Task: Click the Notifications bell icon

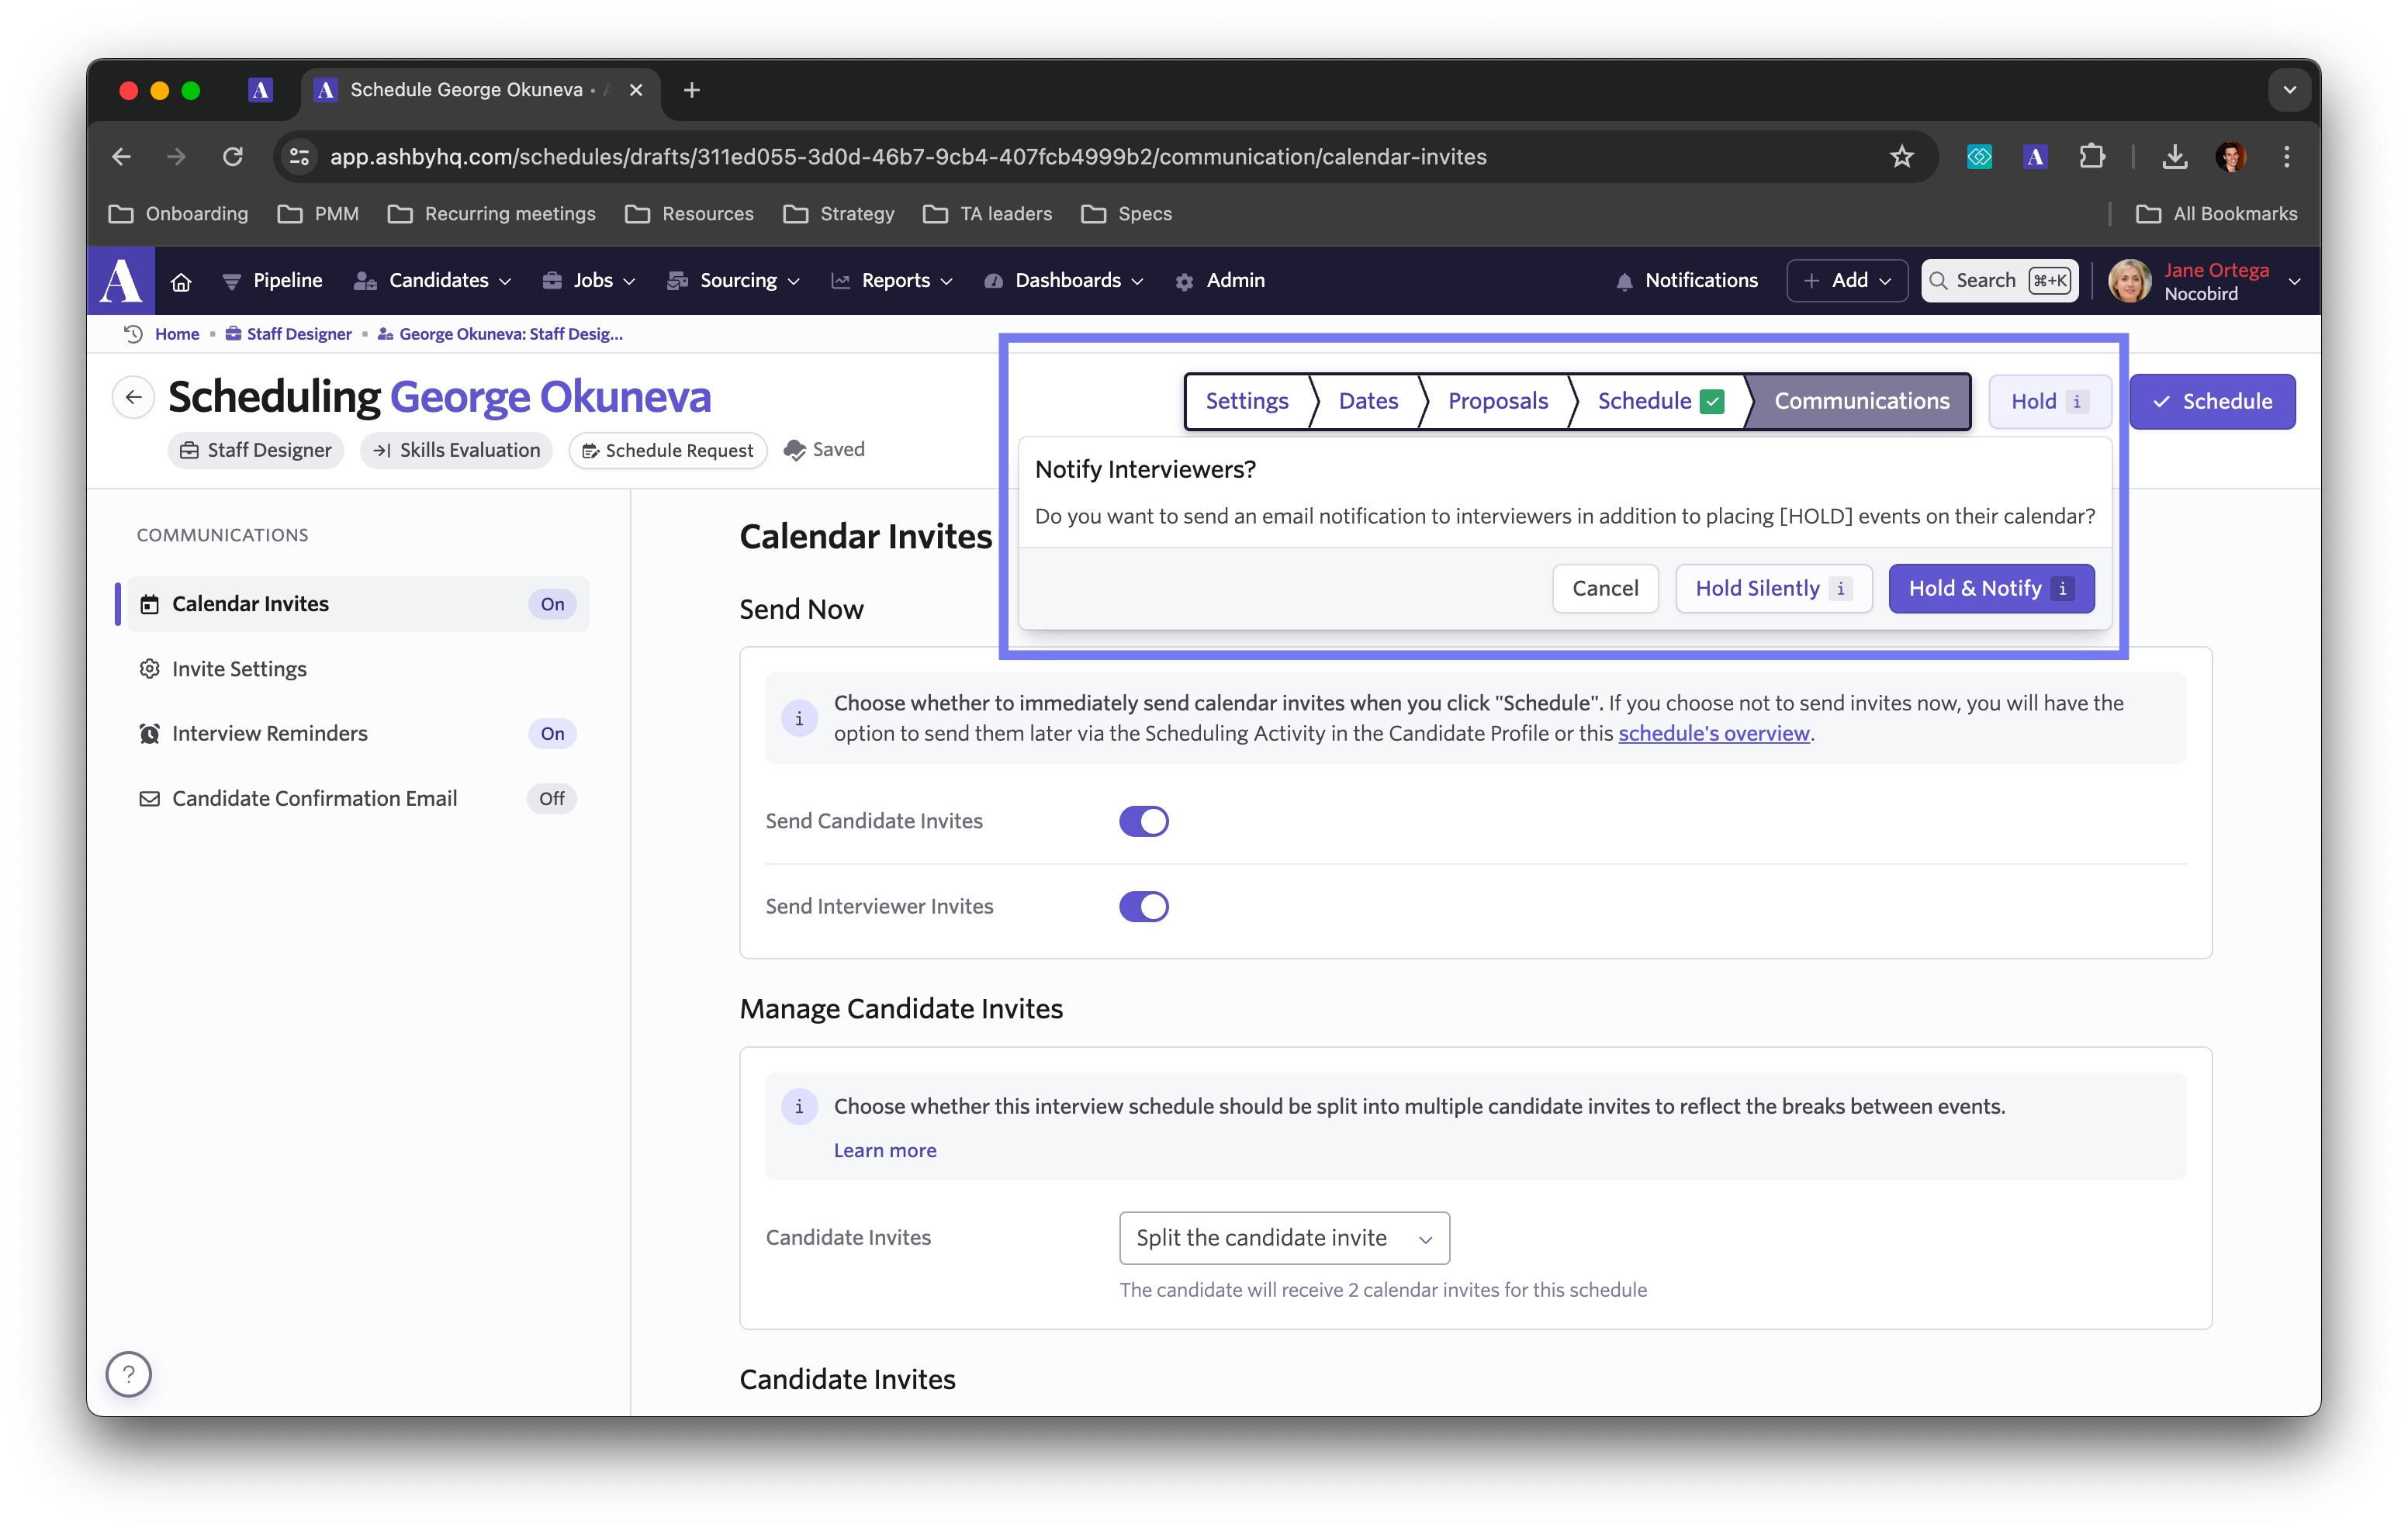Action: [x=1624, y=282]
